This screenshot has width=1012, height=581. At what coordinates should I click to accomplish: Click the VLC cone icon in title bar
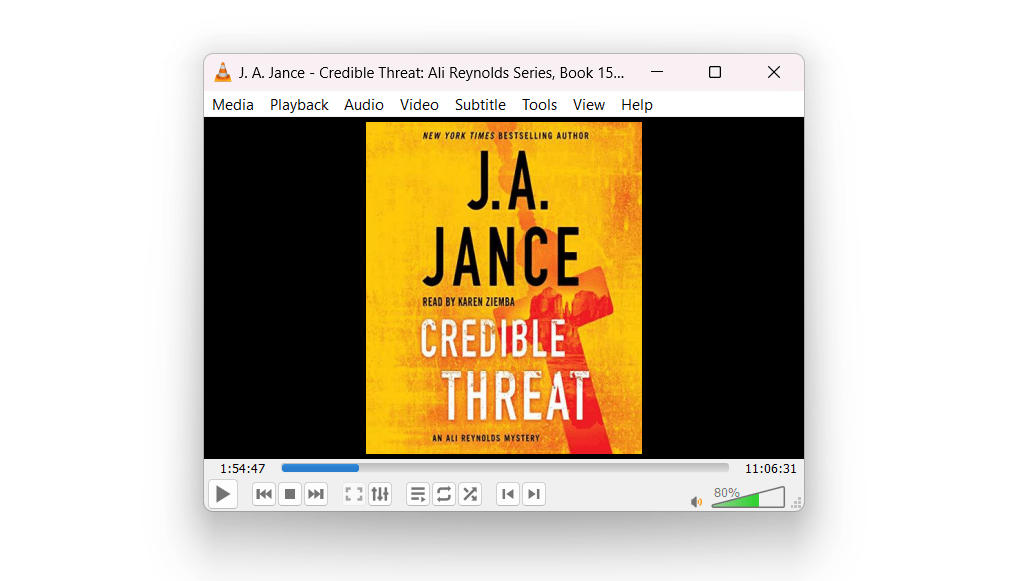(x=223, y=72)
